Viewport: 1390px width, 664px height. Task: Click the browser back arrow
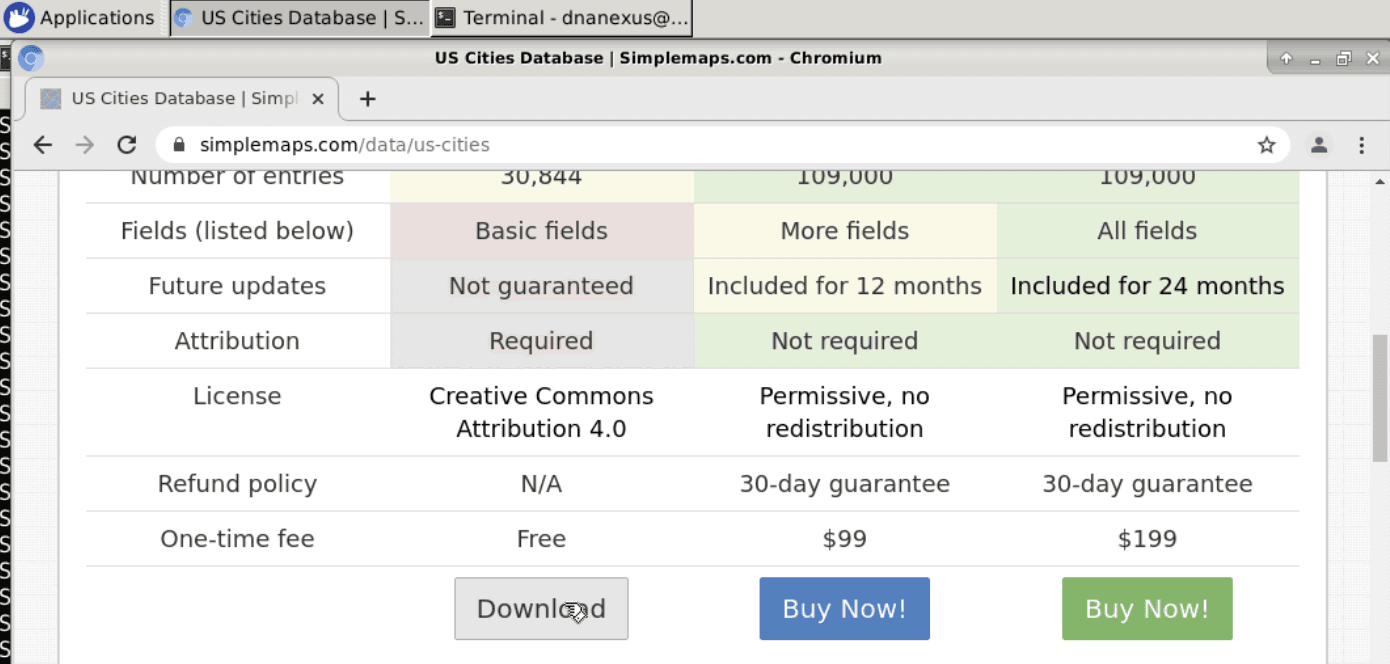pyautogui.click(x=42, y=145)
